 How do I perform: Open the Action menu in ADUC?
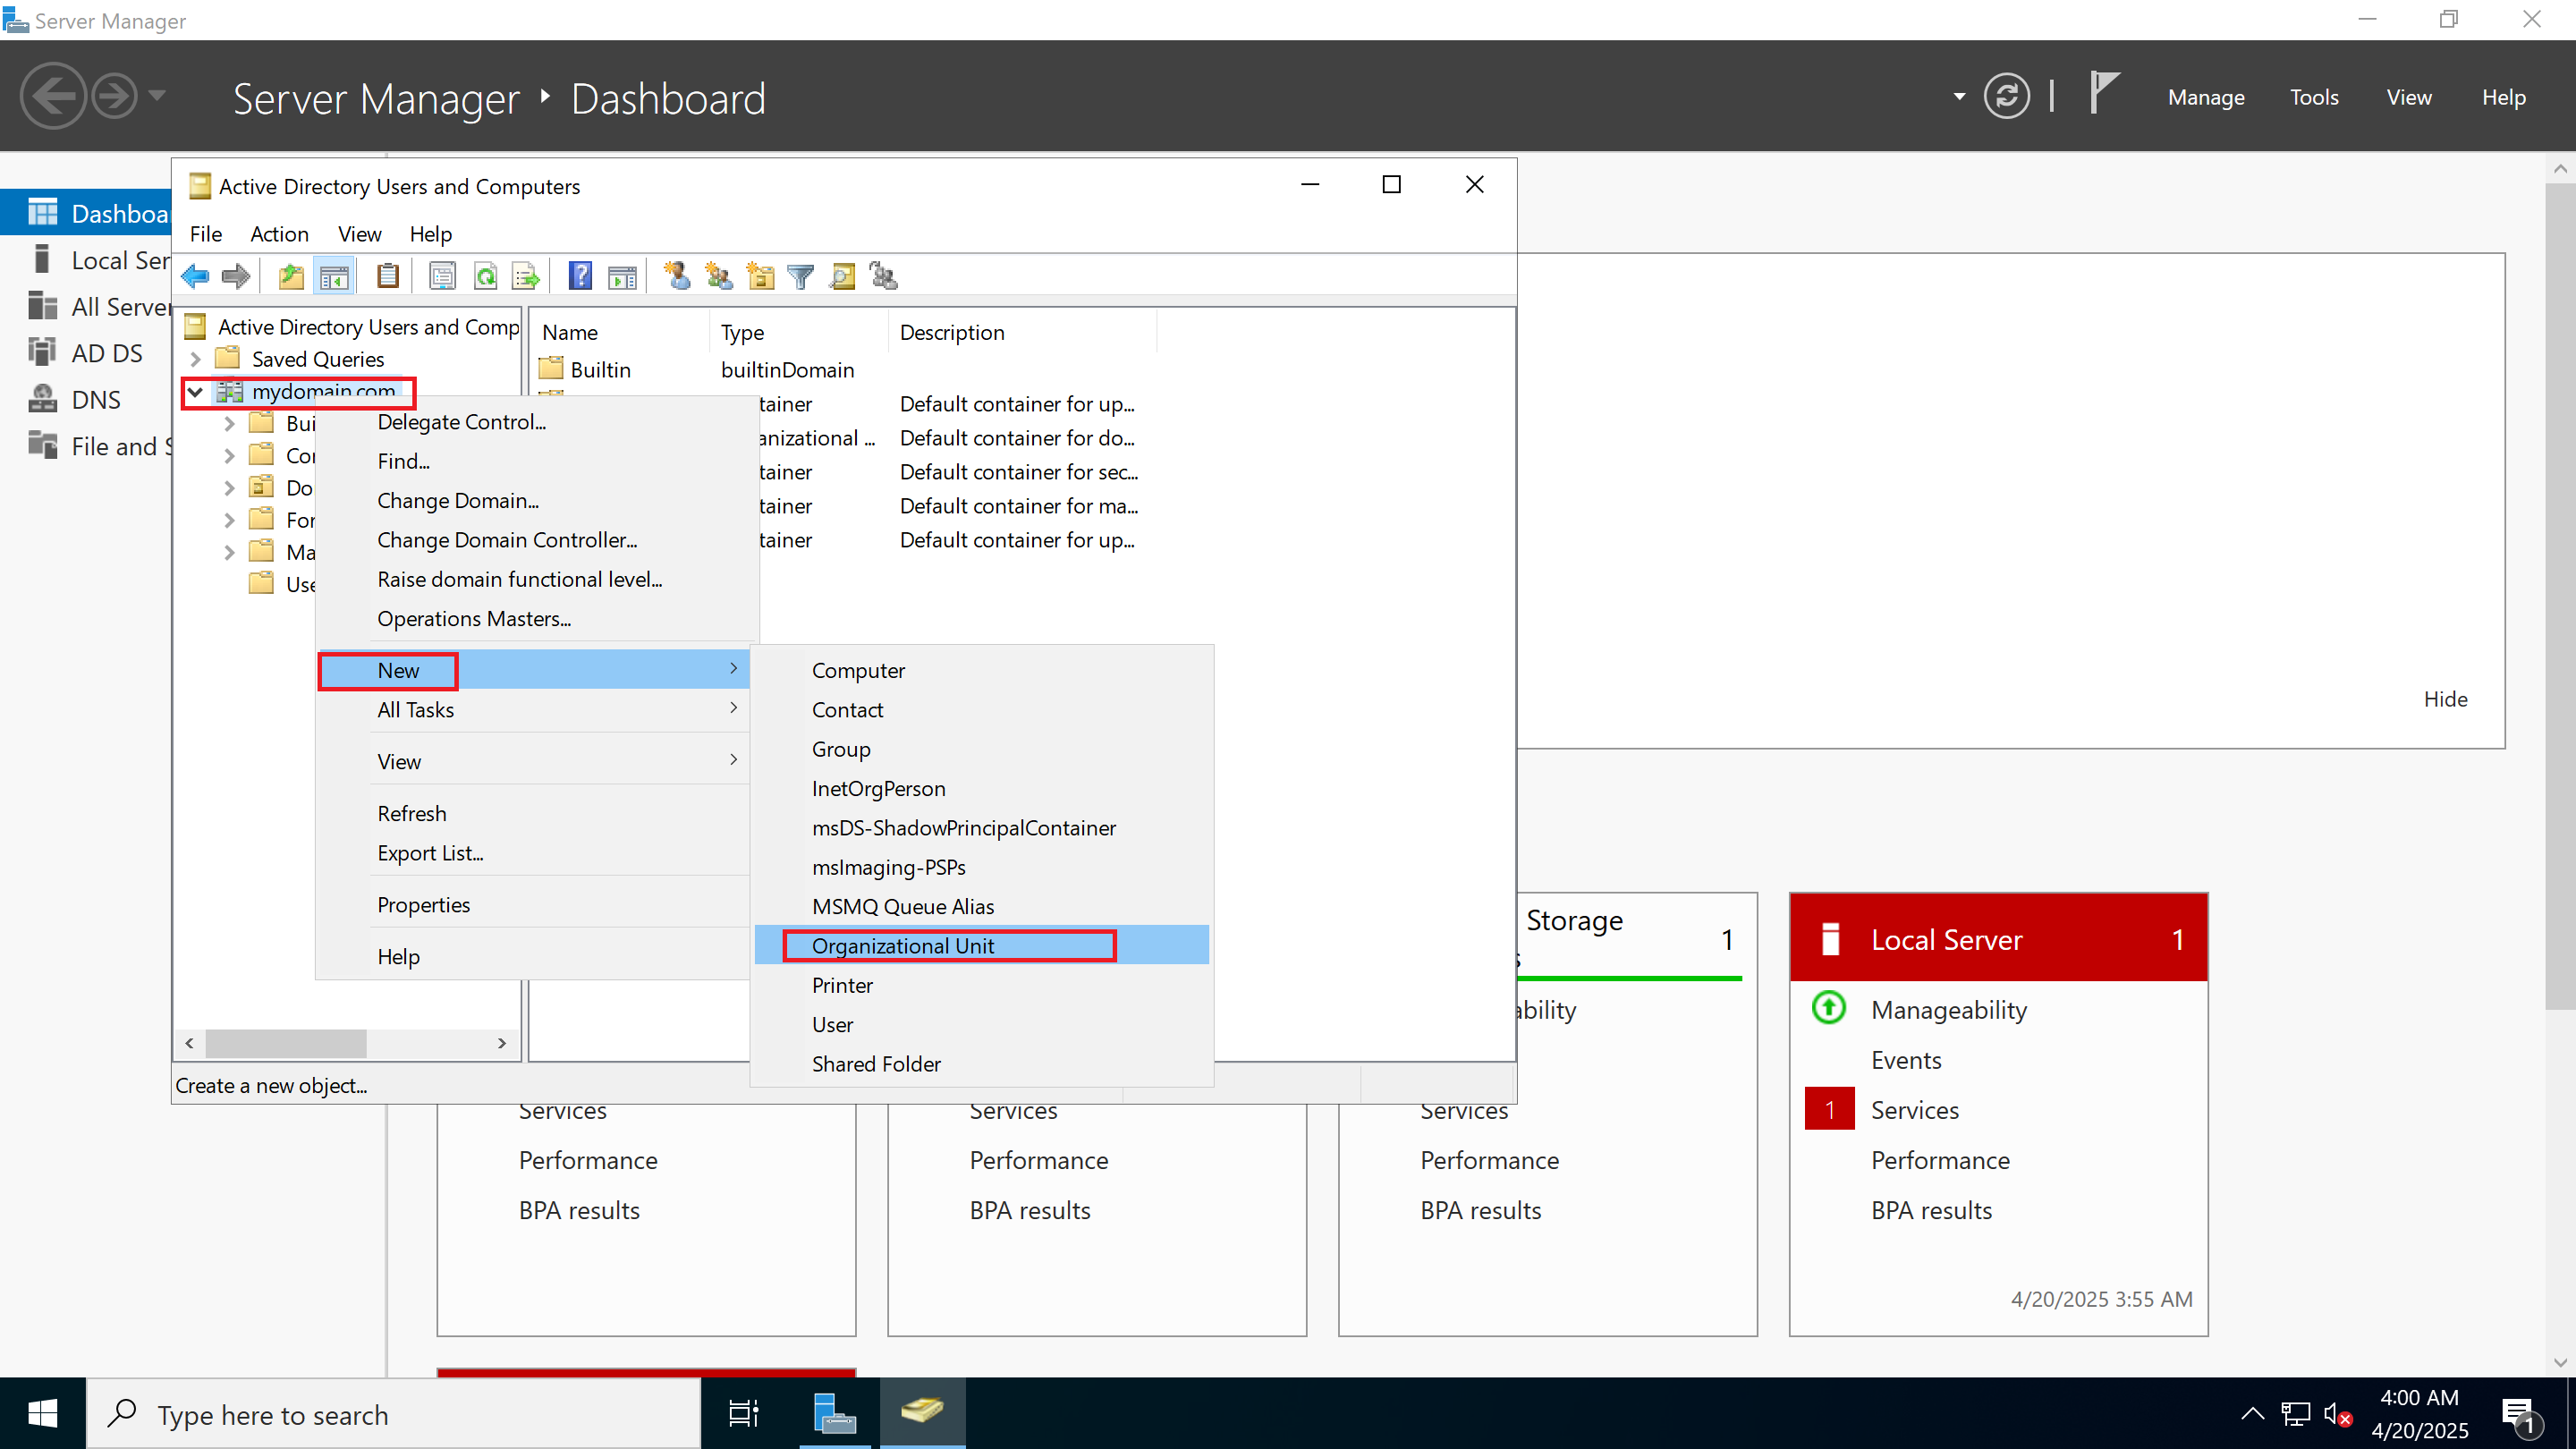(x=279, y=234)
